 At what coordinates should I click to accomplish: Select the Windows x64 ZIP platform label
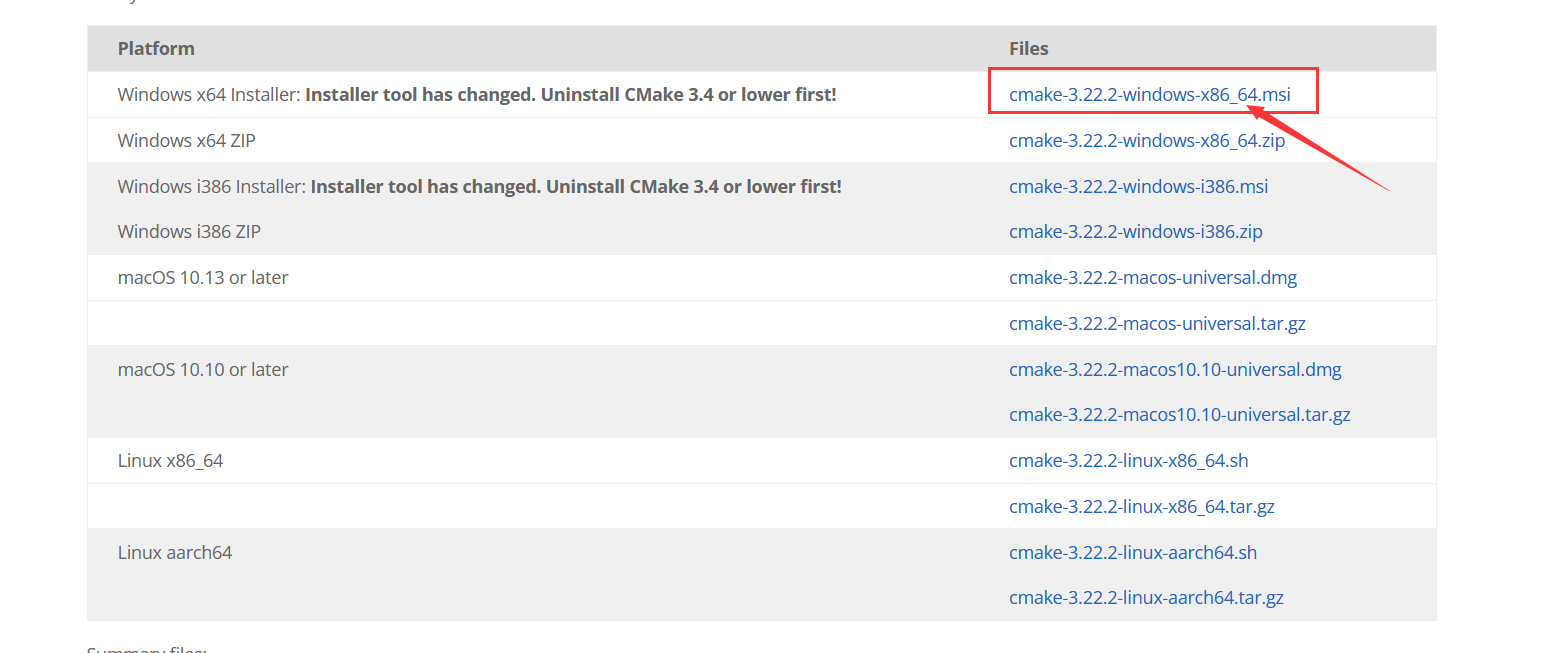186,141
